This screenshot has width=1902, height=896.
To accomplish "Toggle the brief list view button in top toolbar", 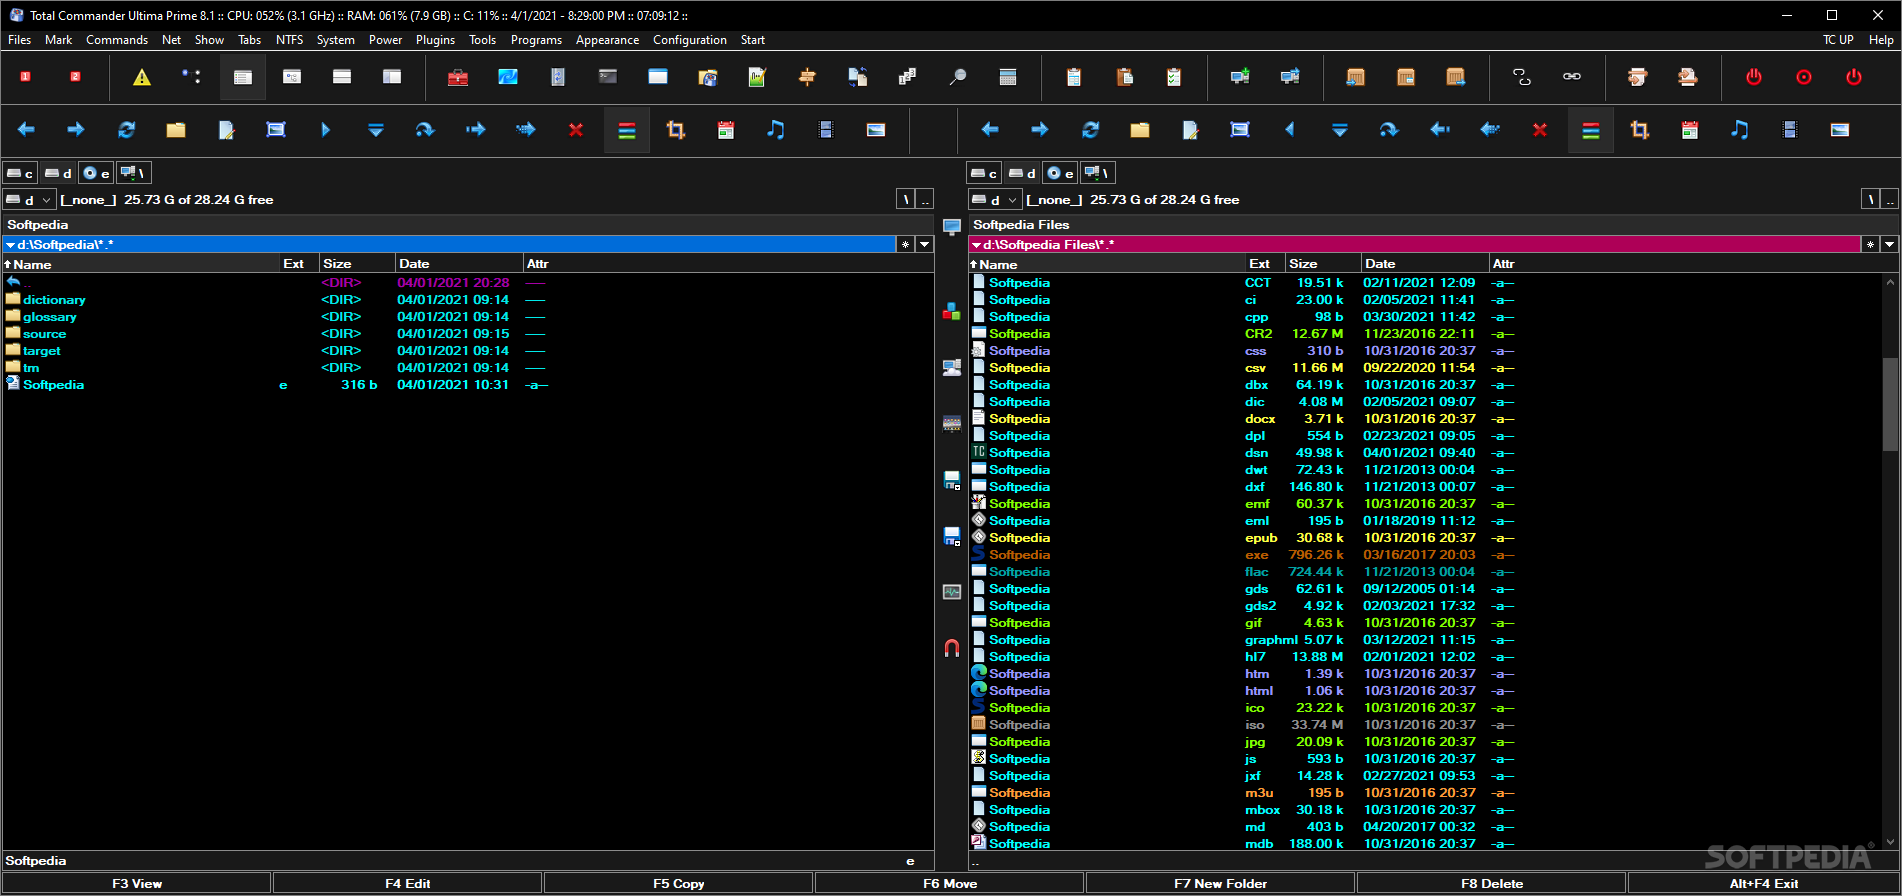I will (x=243, y=77).
